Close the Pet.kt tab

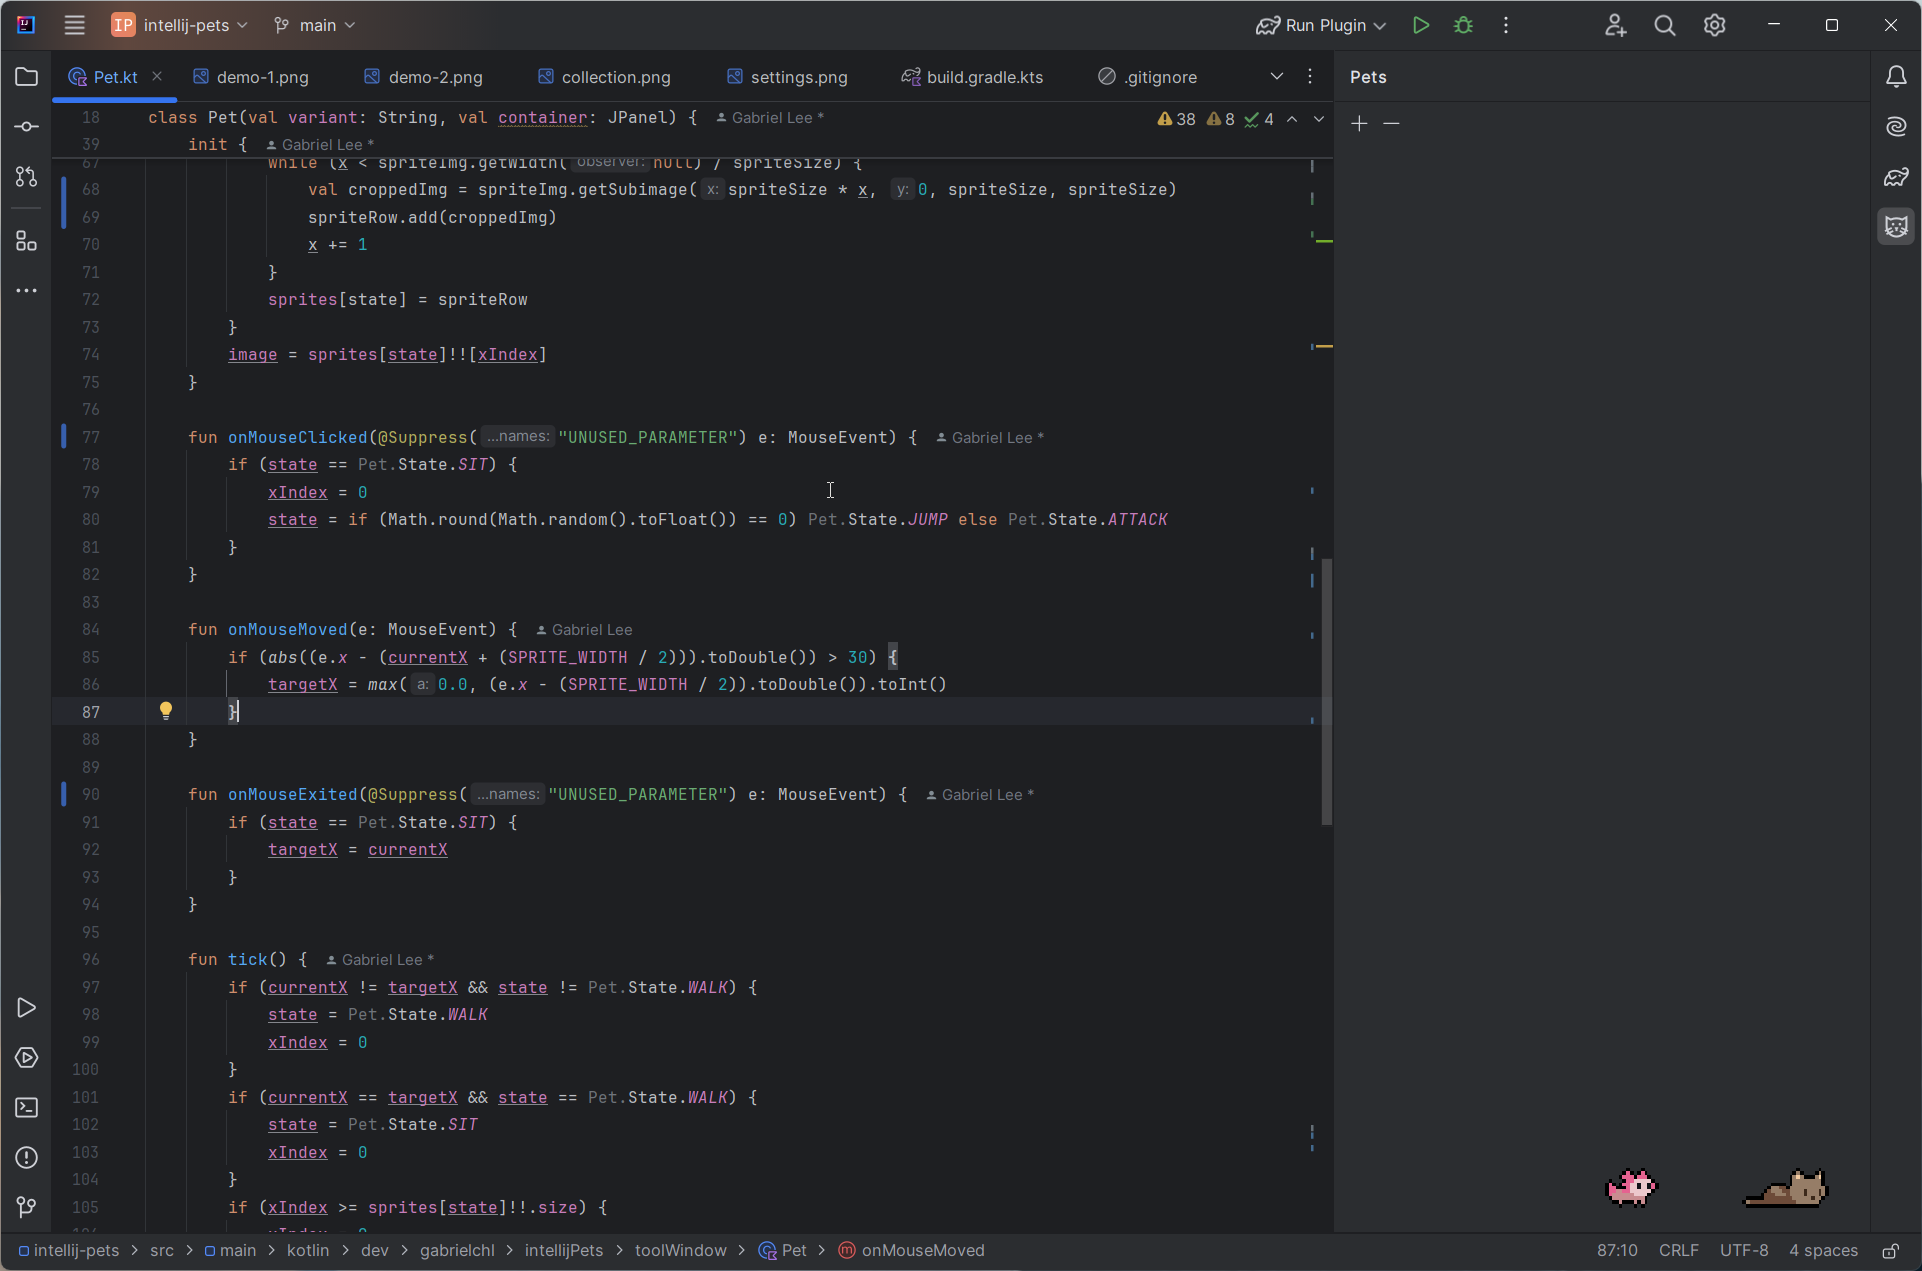click(x=157, y=76)
